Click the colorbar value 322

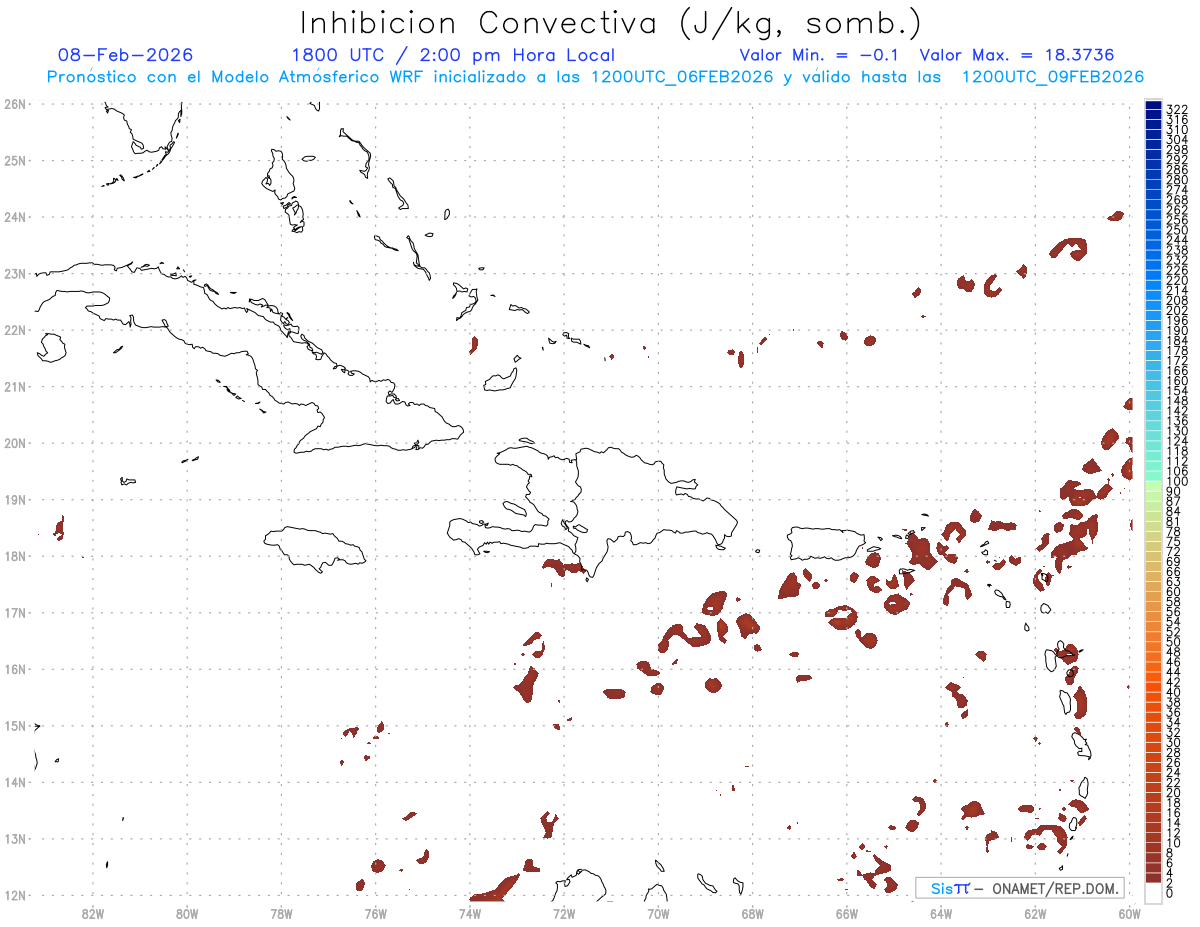pyautogui.click(x=1177, y=109)
